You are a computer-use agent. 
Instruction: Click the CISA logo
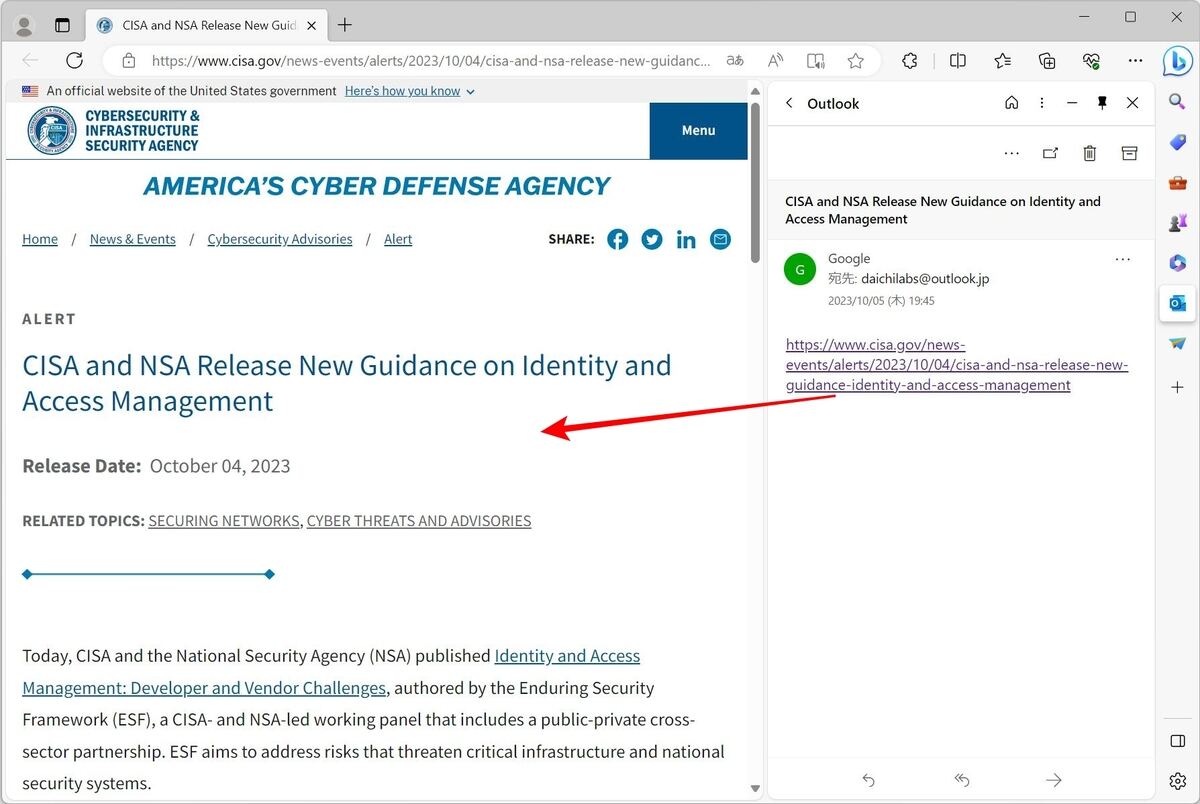coord(113,130)
